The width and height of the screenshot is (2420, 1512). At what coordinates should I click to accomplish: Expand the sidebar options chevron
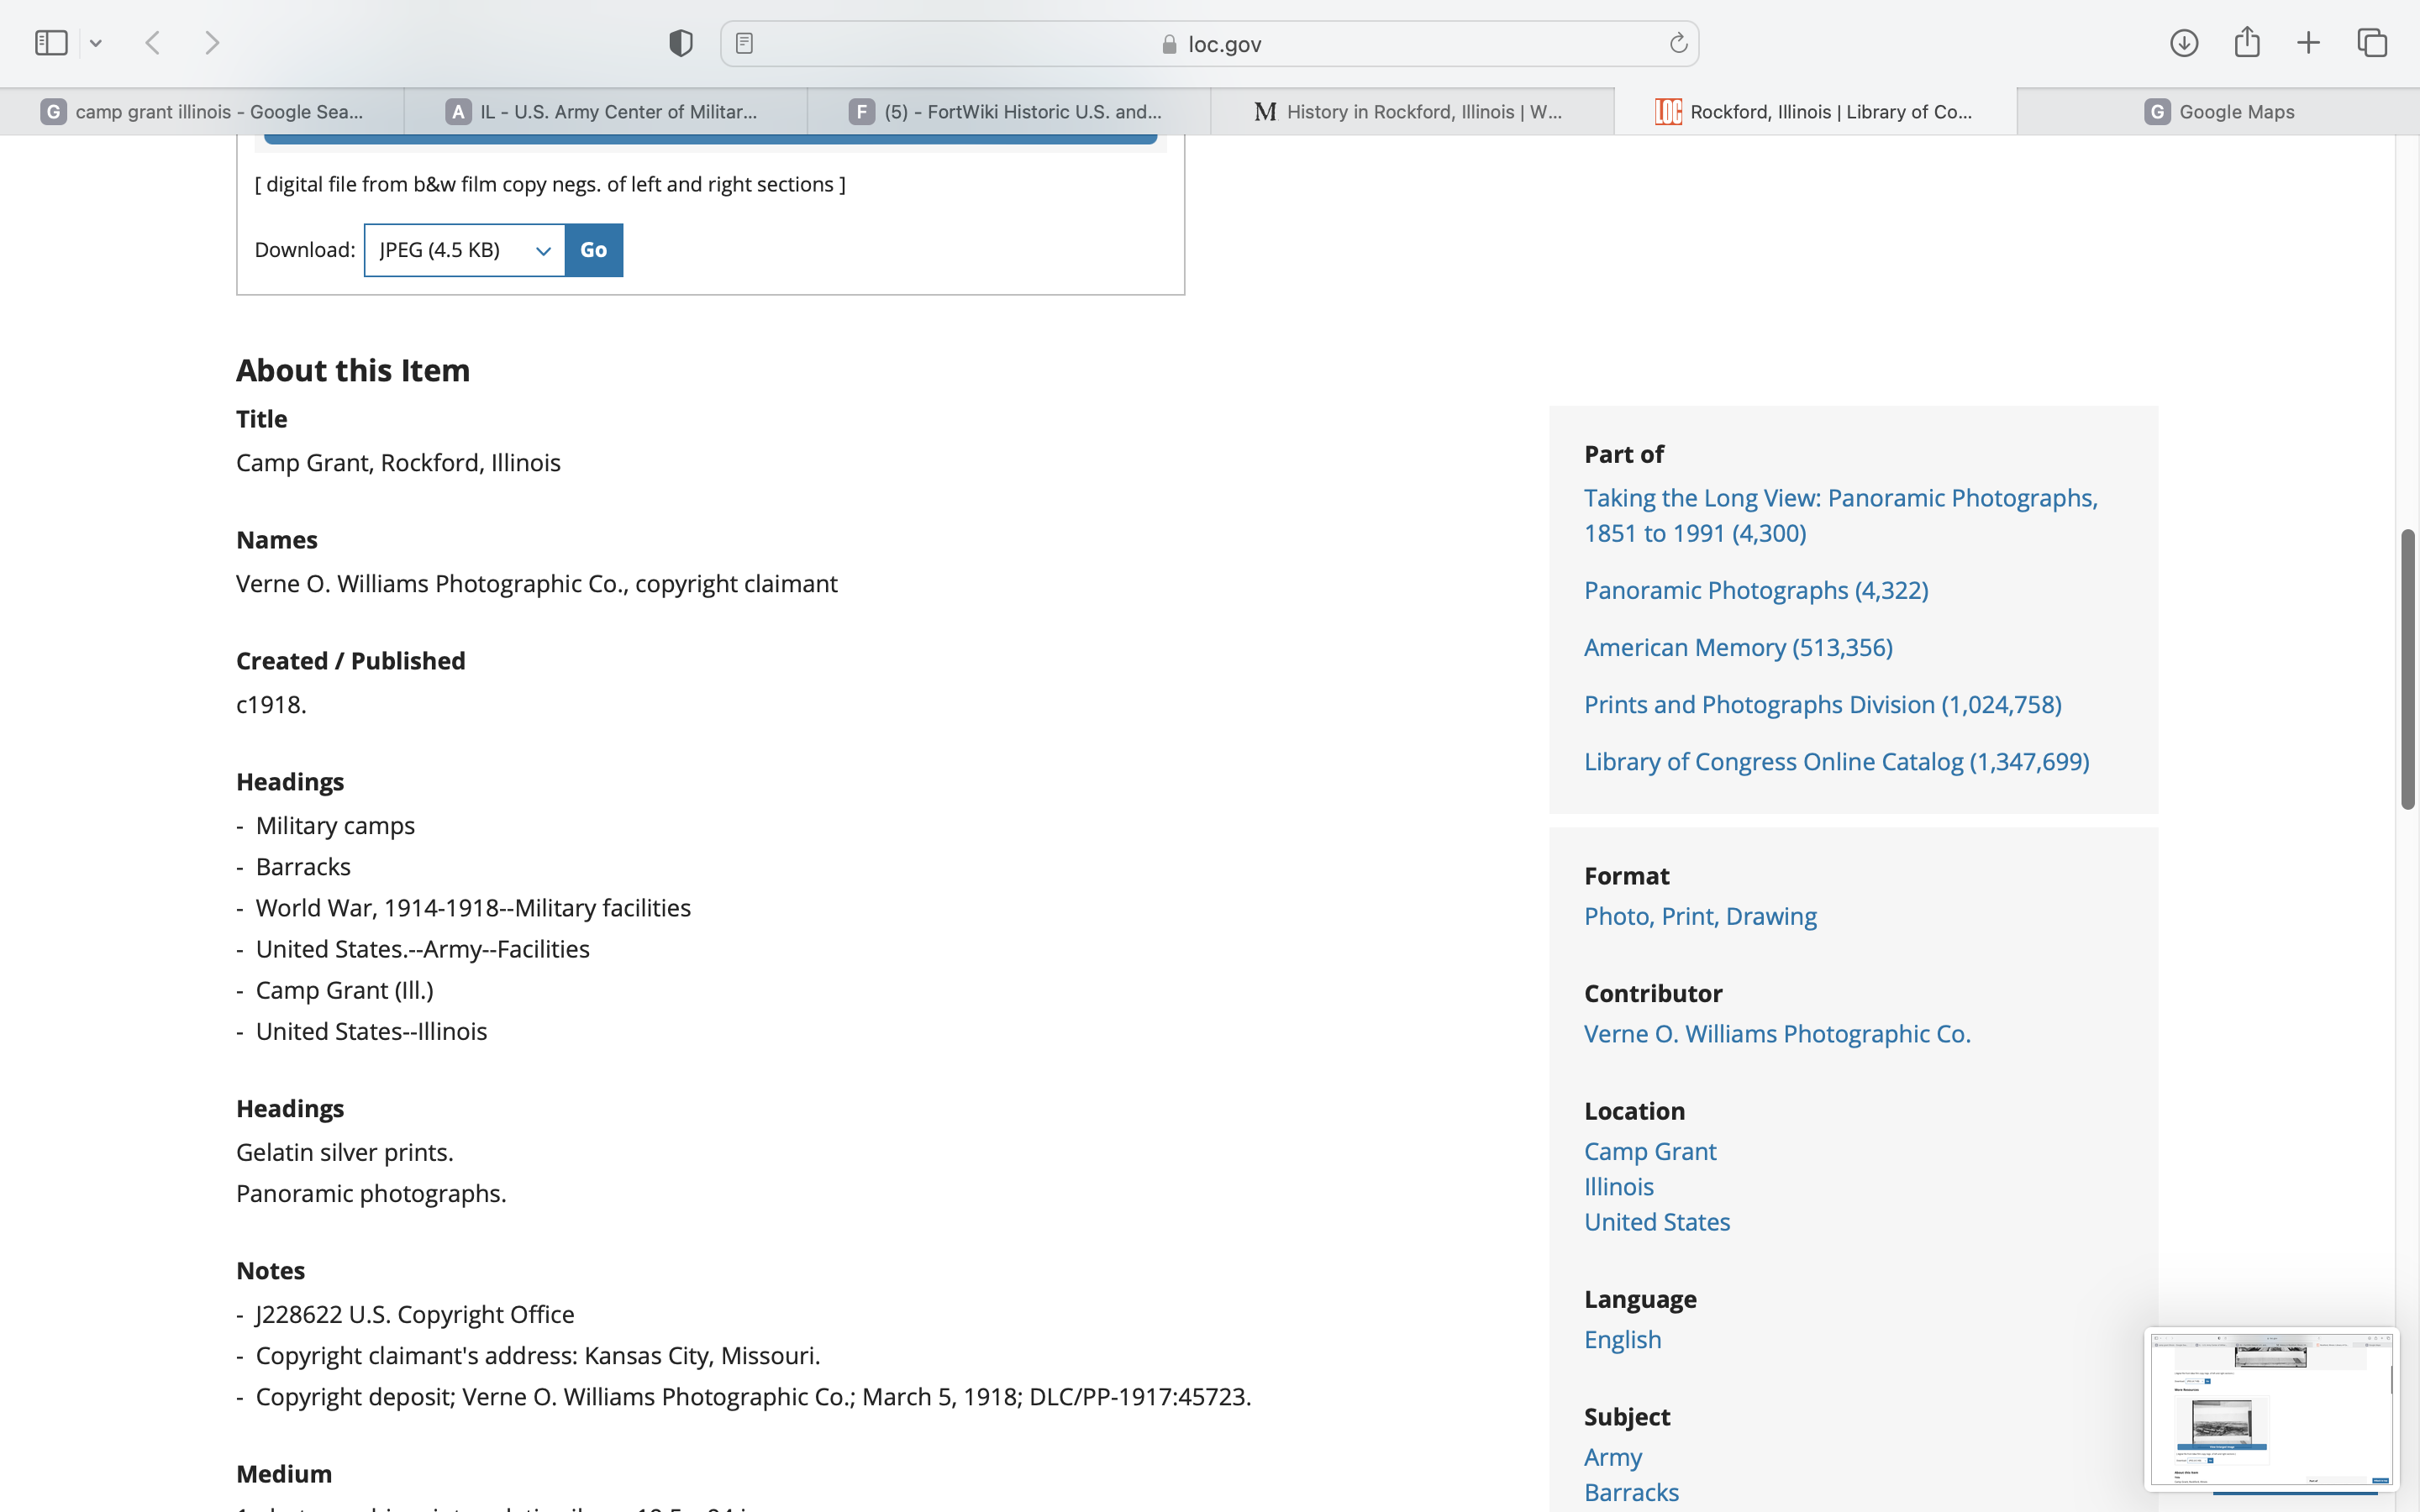96,43
